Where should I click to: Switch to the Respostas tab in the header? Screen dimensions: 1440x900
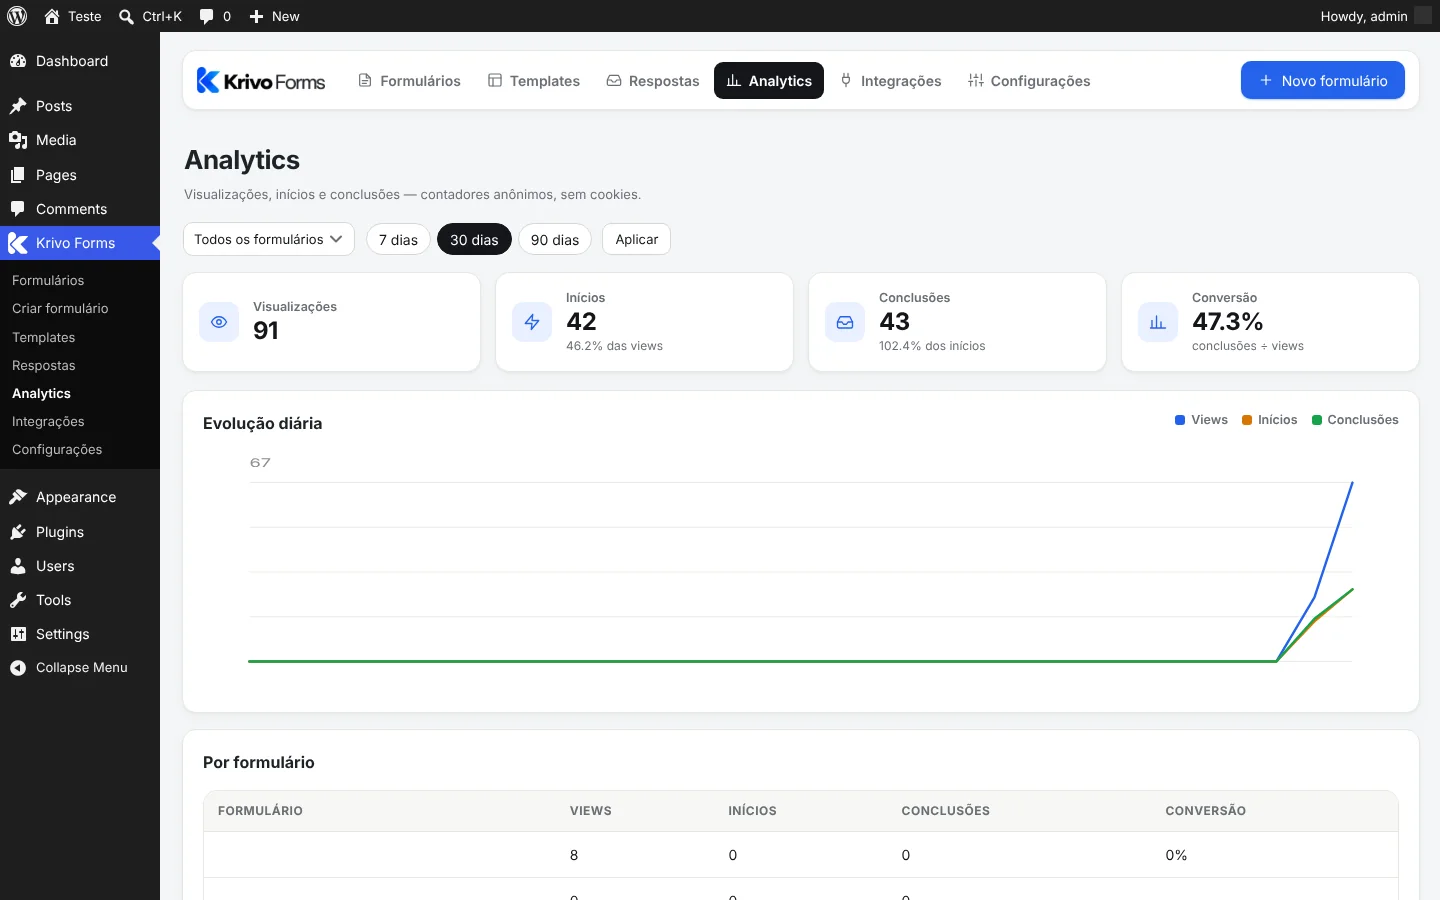point(653,81)
